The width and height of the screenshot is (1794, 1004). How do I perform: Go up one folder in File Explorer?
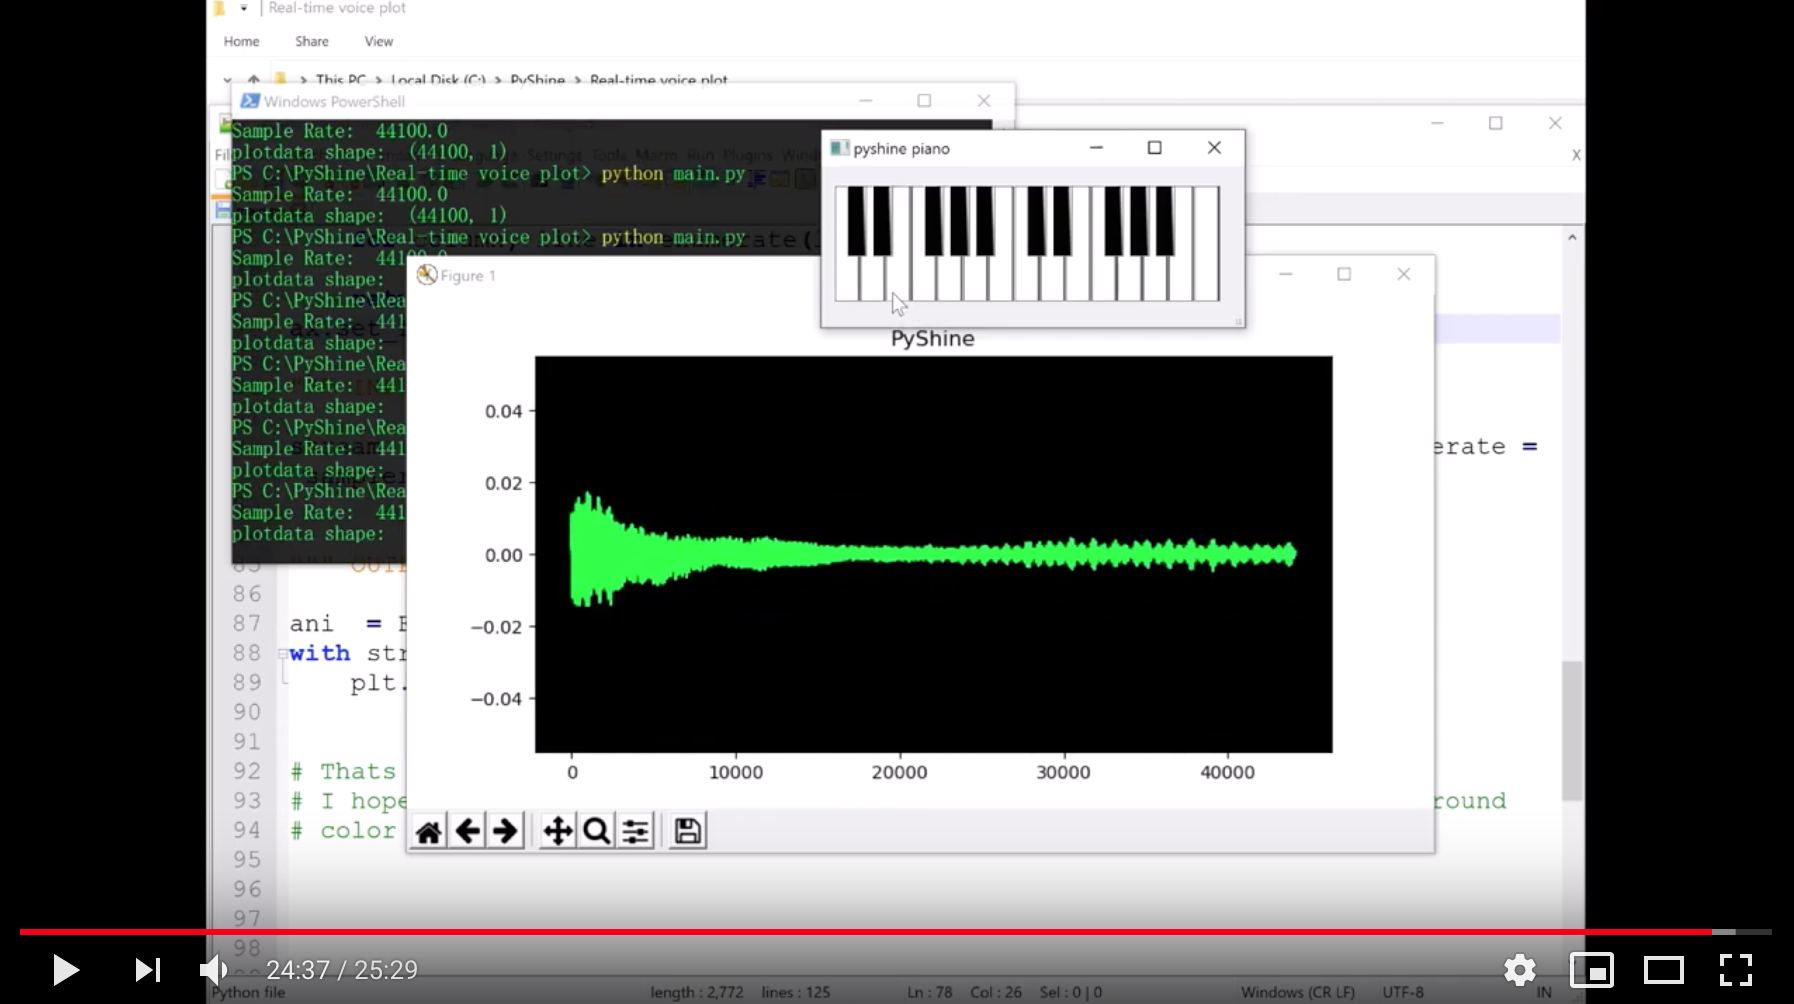(254, 79)
